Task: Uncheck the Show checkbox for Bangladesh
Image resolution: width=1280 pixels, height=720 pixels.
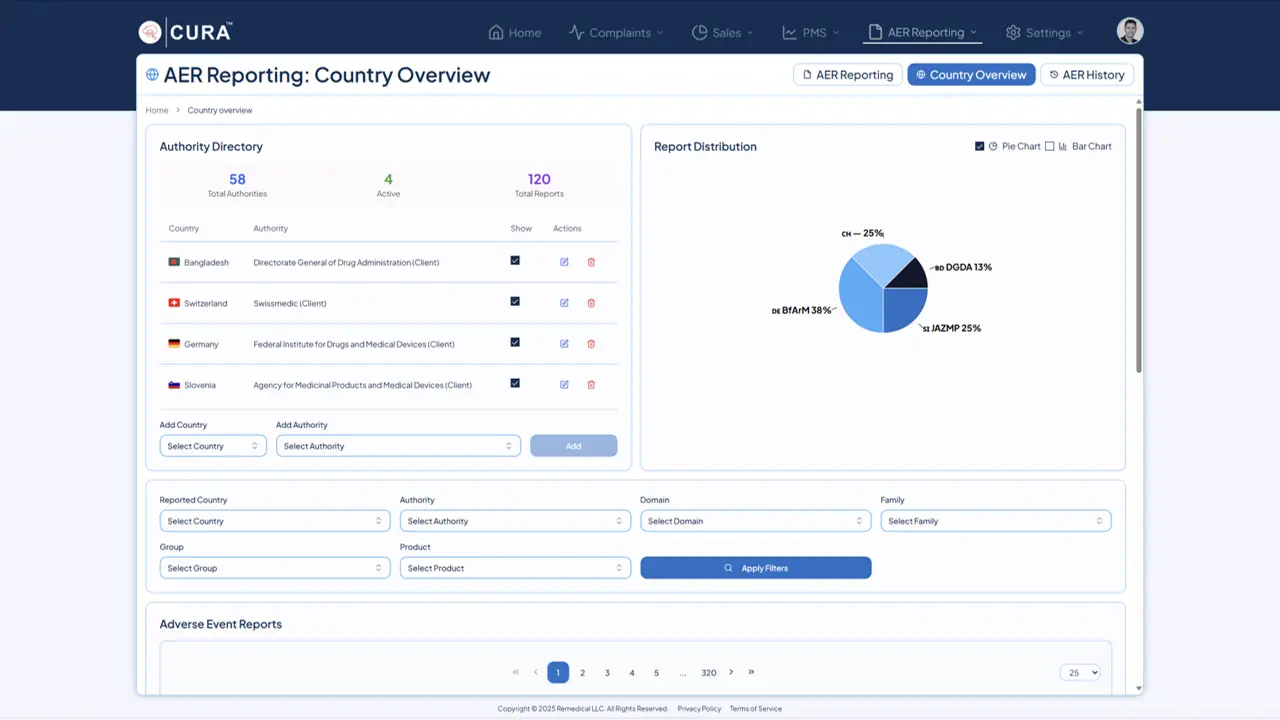Action: coord(515,260)
